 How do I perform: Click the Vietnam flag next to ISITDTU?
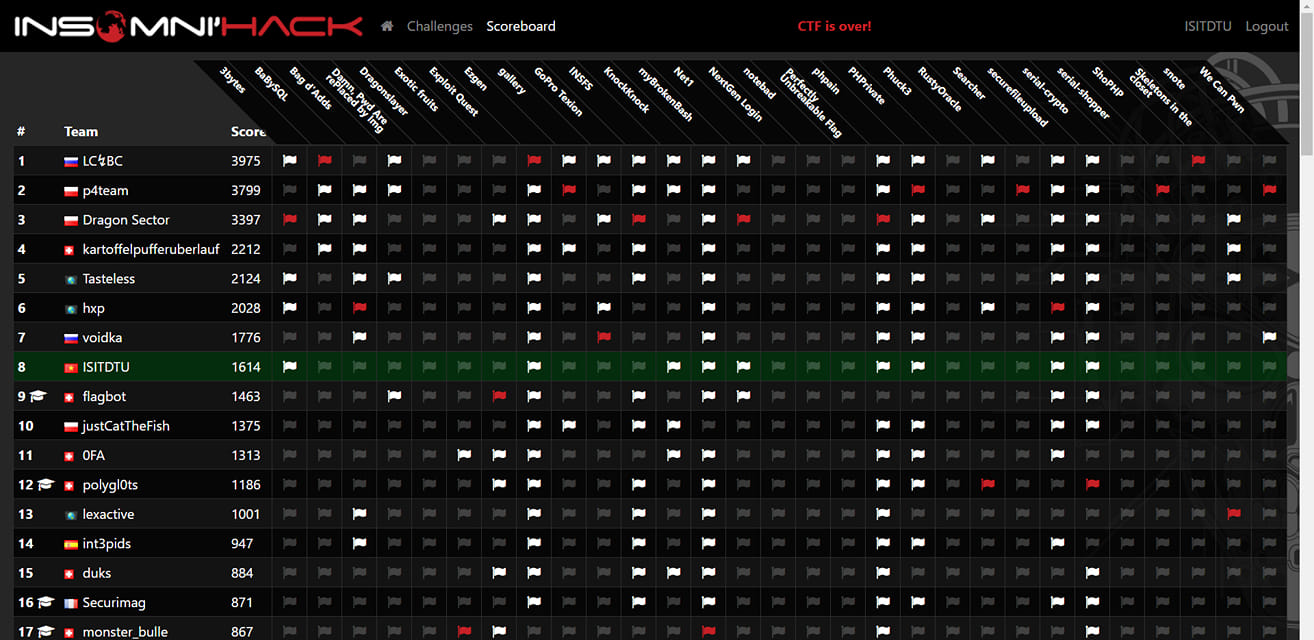pos(71,368)
